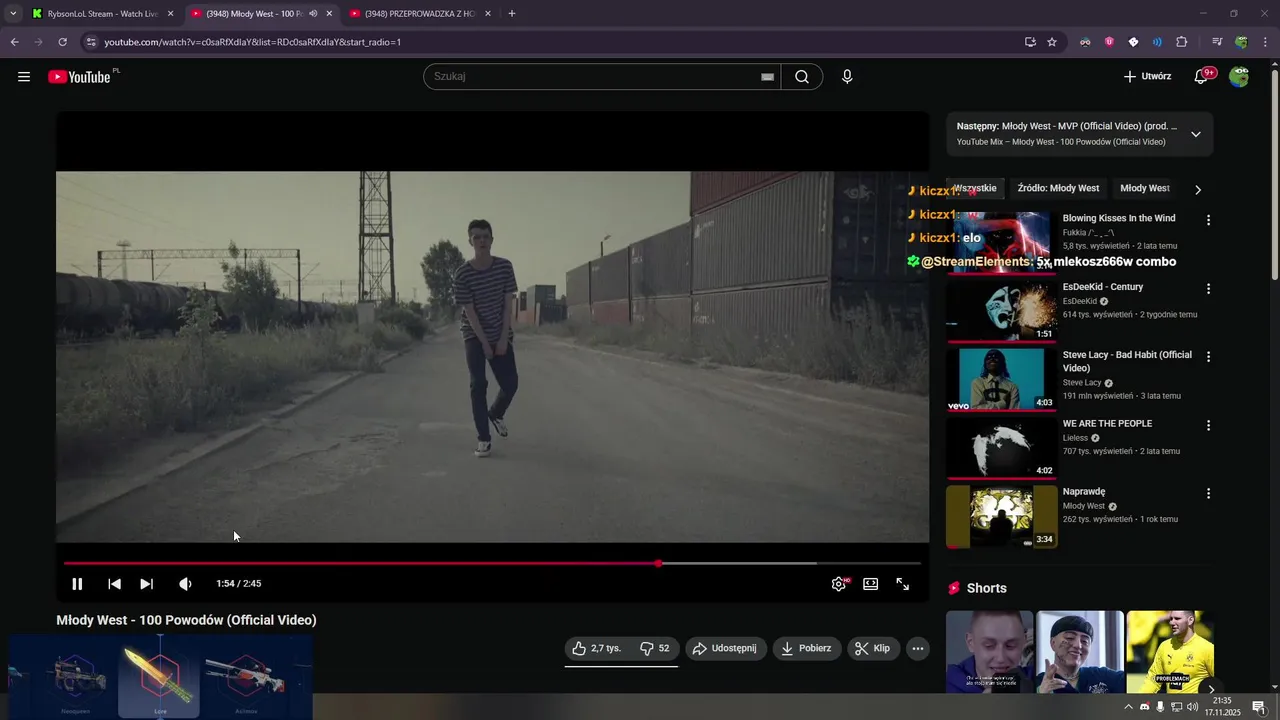Show hidden system tray icons
The image size is (1280, 720).
tap(1129, 707)
